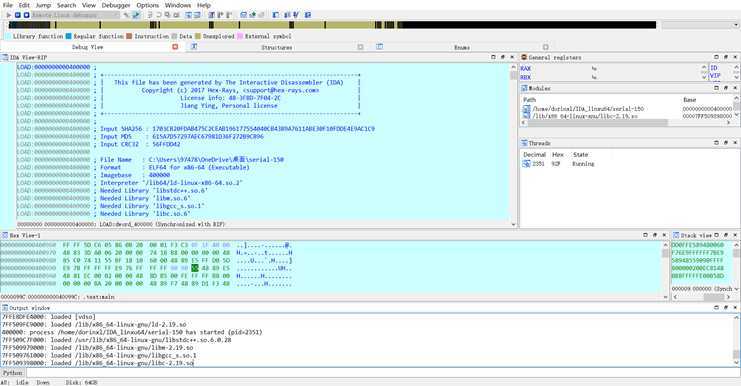This screenshot has height=386, width=741.
Task: Click the Regular function legend color swatch
Action: point(69,36)
